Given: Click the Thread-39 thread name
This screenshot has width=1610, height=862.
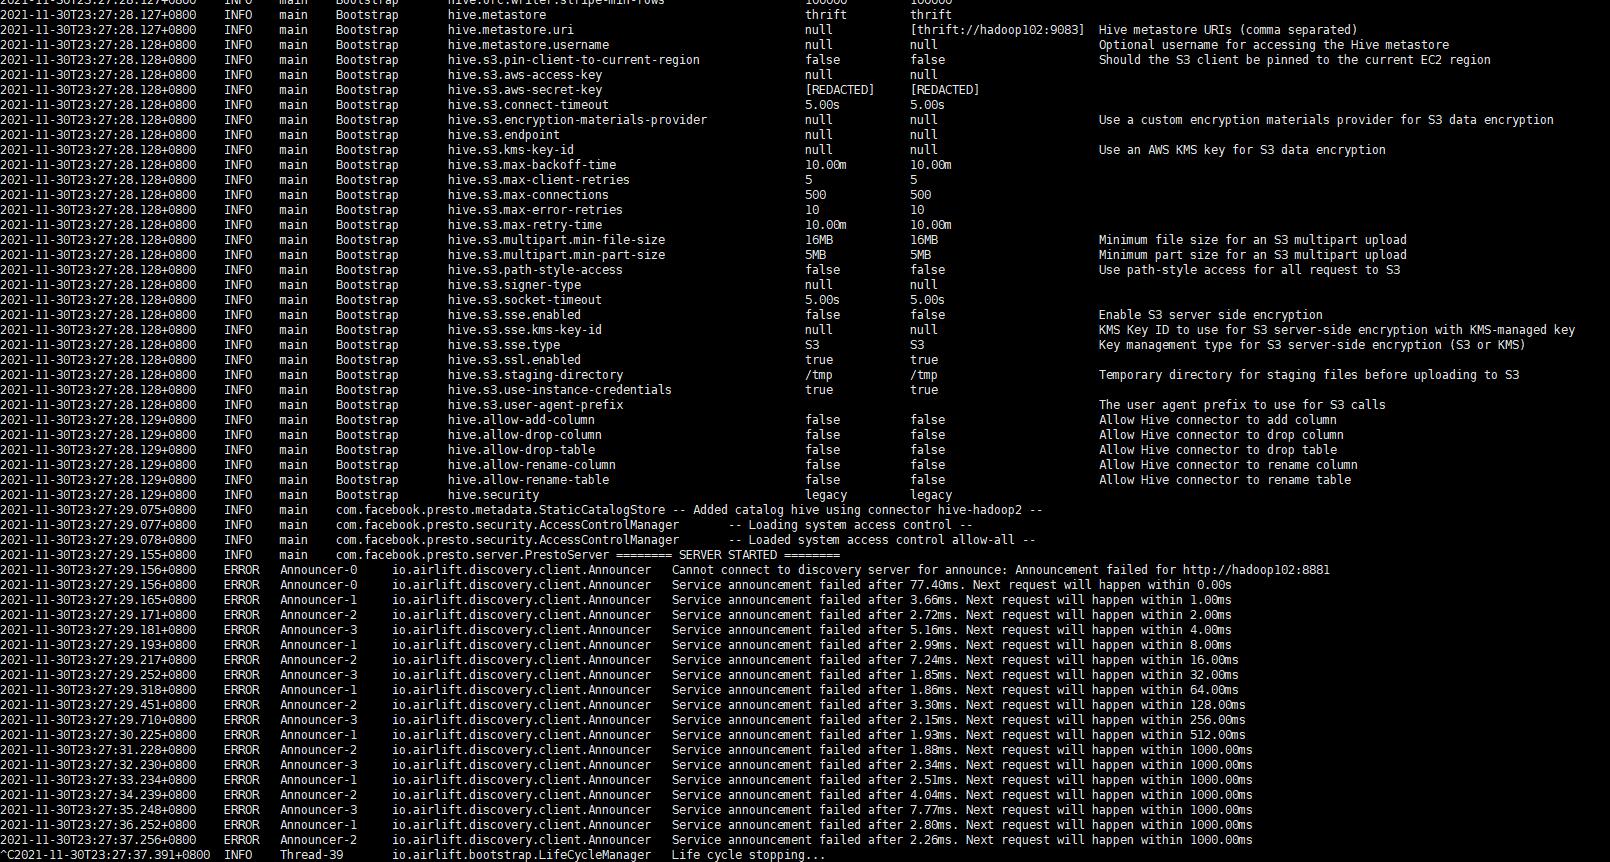Looking at the screenshot, I should point(311,855).
